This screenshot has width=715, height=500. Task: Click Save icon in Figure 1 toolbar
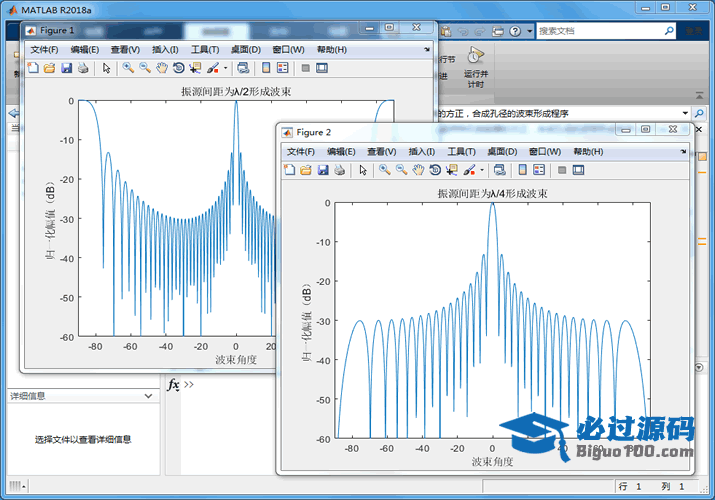(67, 68)
